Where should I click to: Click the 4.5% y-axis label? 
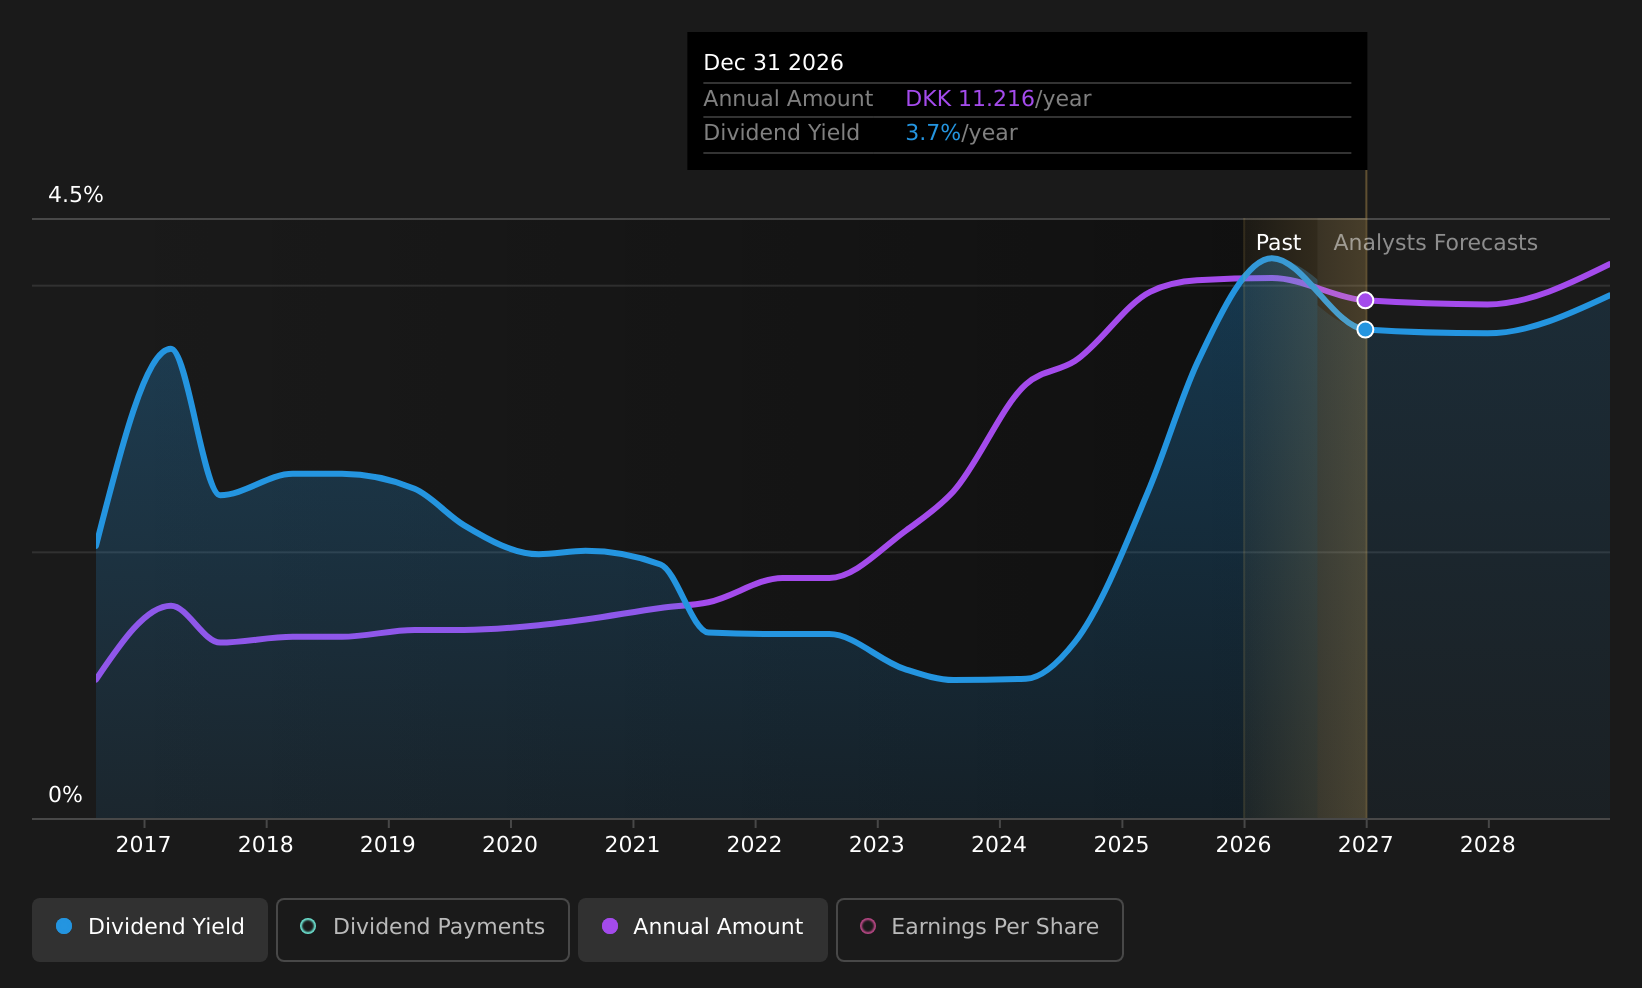(76, 195)
